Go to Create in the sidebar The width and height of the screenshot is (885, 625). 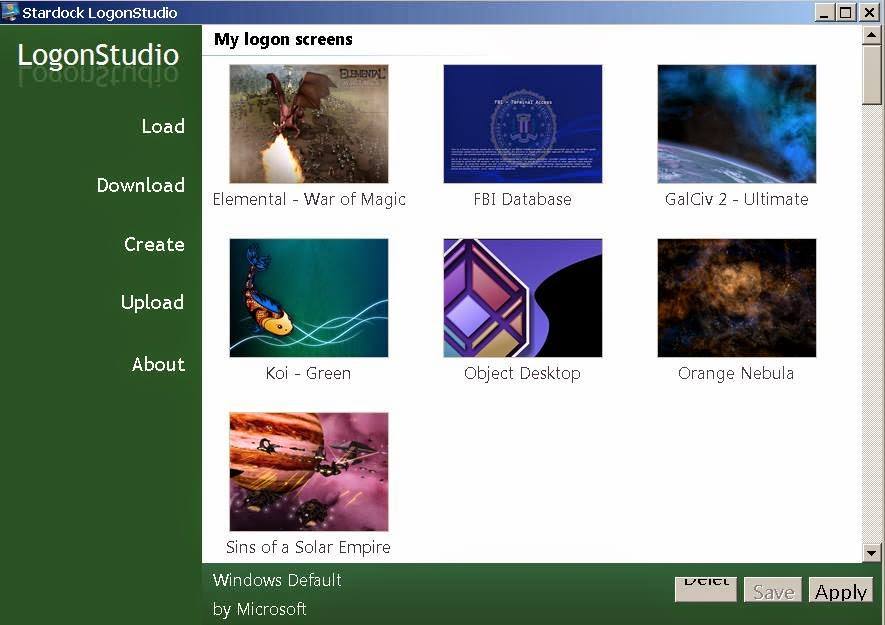[154, 244]
